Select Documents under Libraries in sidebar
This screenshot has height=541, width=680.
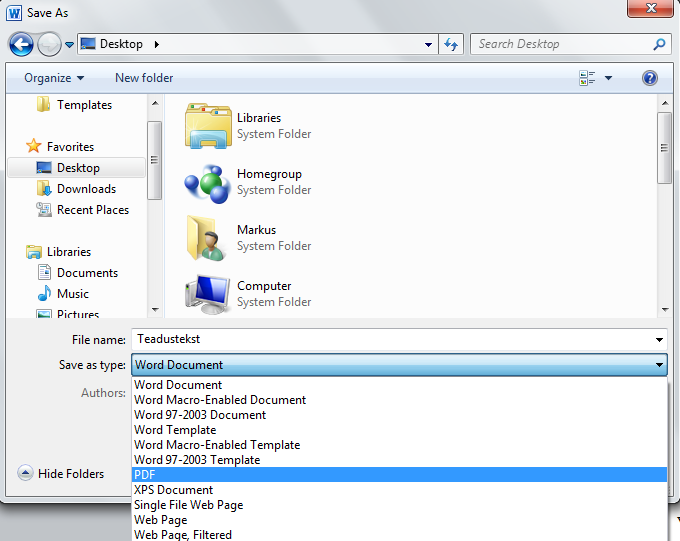pos(87,273)
